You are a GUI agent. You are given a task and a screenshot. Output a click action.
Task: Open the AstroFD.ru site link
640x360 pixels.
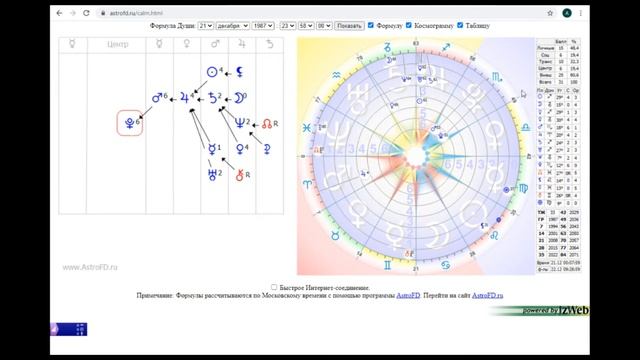tap(487, 295)
